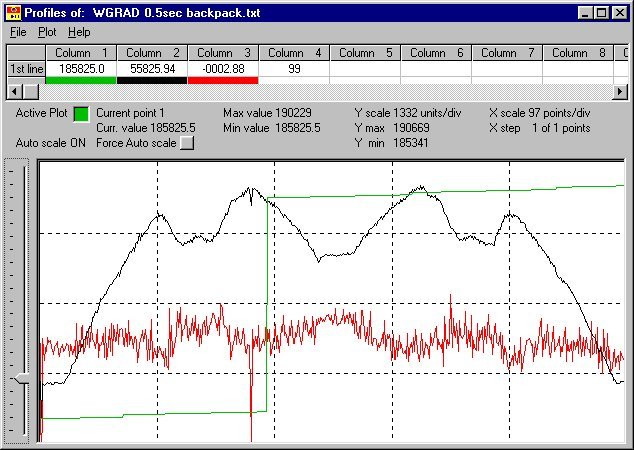Click the Column 4 header
Viewport: 634px width, 450px height.
(294, 53)
